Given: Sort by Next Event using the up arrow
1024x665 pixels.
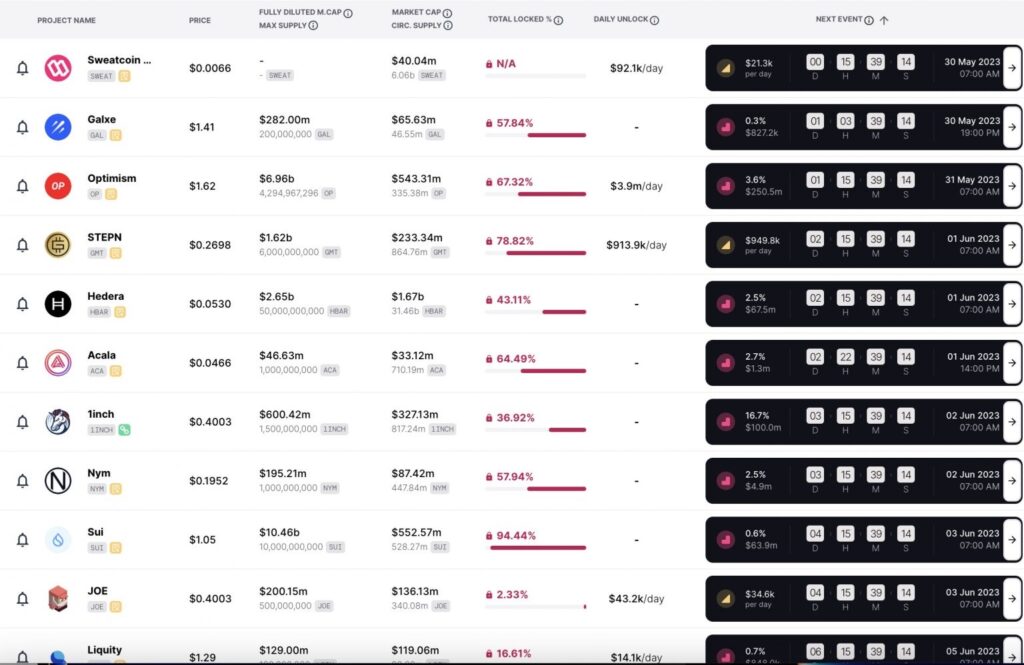Looking at the screenshot, I should (884, 20).
